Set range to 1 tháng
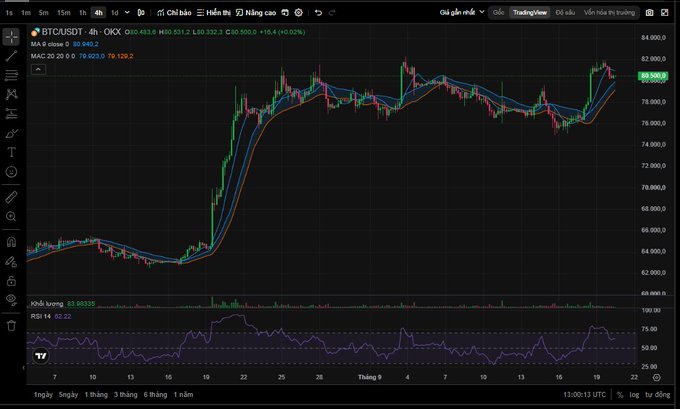 coord(96,394)
